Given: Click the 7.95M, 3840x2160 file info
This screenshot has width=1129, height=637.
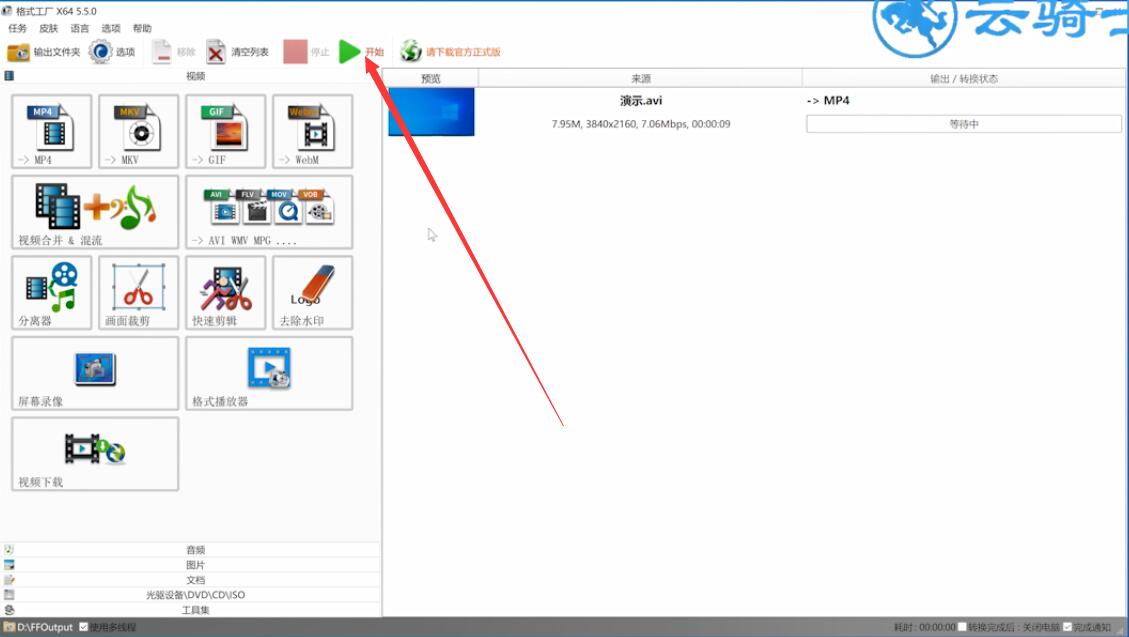Looking at the screenshot, I should click(x=641, y=124).
